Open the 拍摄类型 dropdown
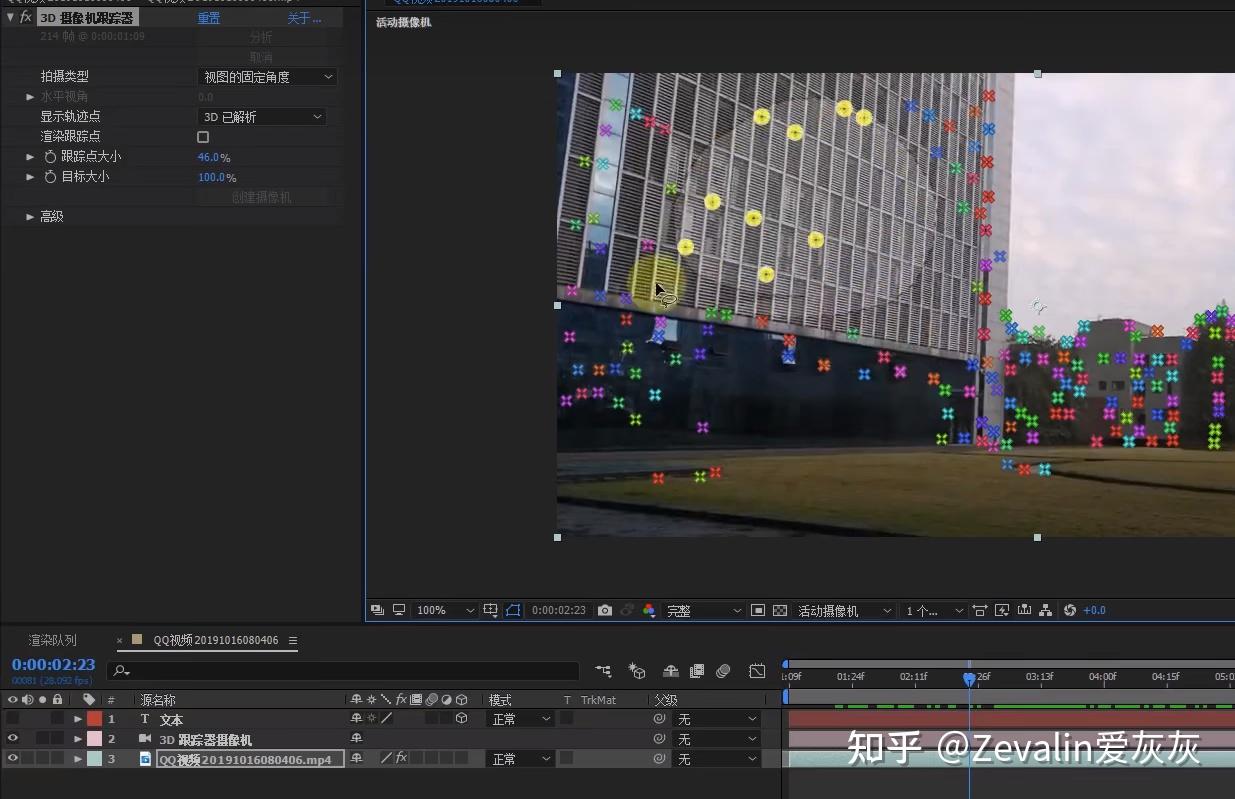The height and width of the screenshot is (799, 1235). click(267, 77)
